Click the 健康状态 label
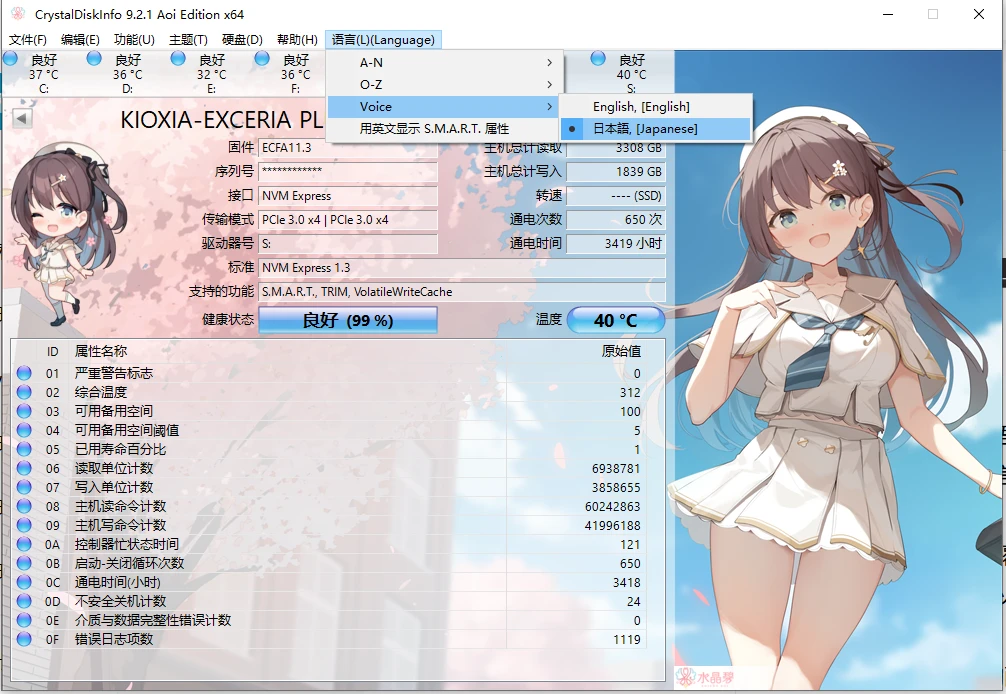Viewport: 1006px width, 694px height. 228,319
